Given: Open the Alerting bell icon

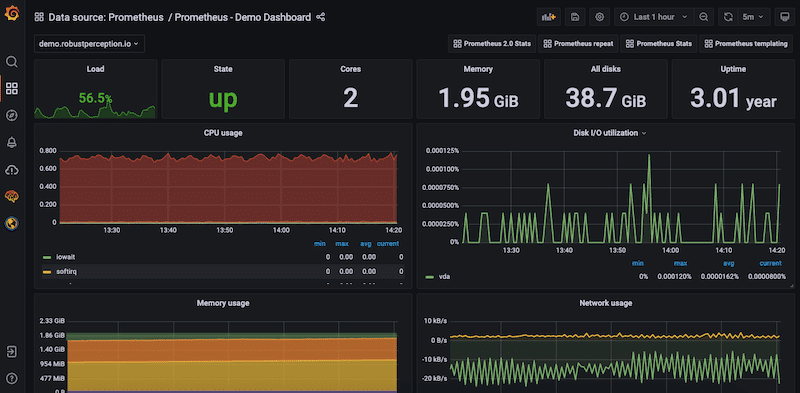Looking at the screenshot, I should pyautogui.click(x=12, y=143).
